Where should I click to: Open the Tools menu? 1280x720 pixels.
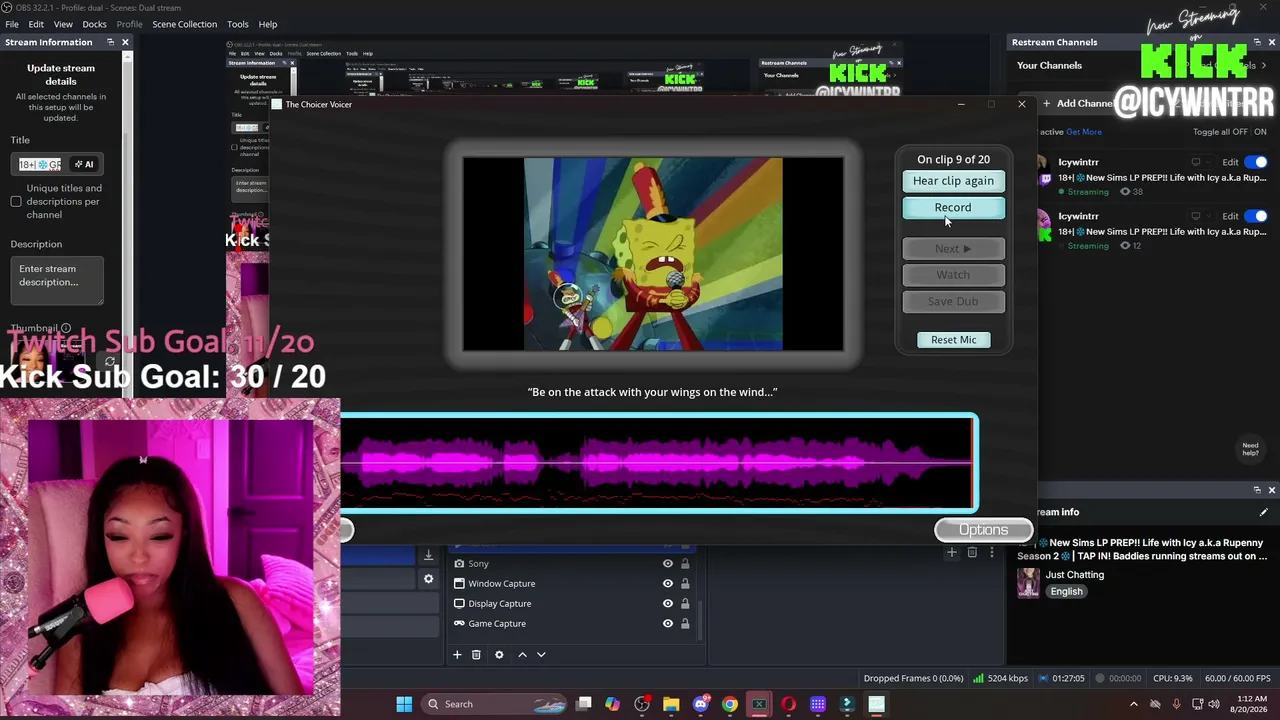point(238,24)
